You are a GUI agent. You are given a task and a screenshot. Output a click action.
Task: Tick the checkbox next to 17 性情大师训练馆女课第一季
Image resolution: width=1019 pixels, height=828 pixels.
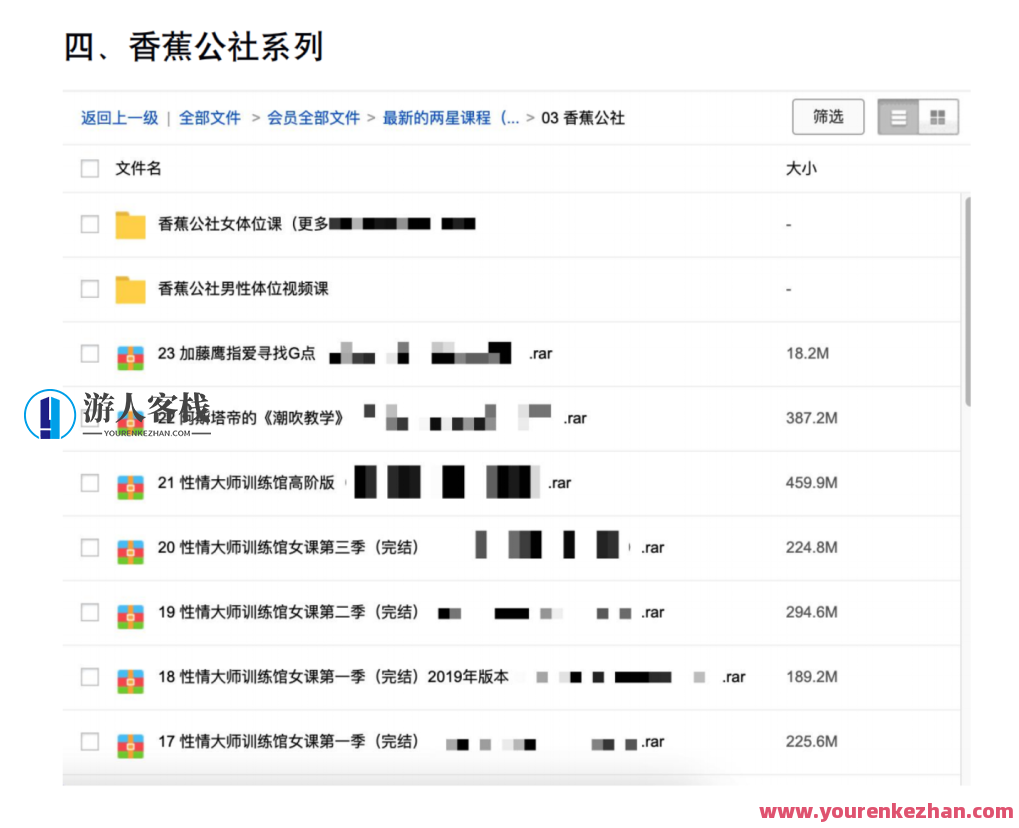(89, 741)
